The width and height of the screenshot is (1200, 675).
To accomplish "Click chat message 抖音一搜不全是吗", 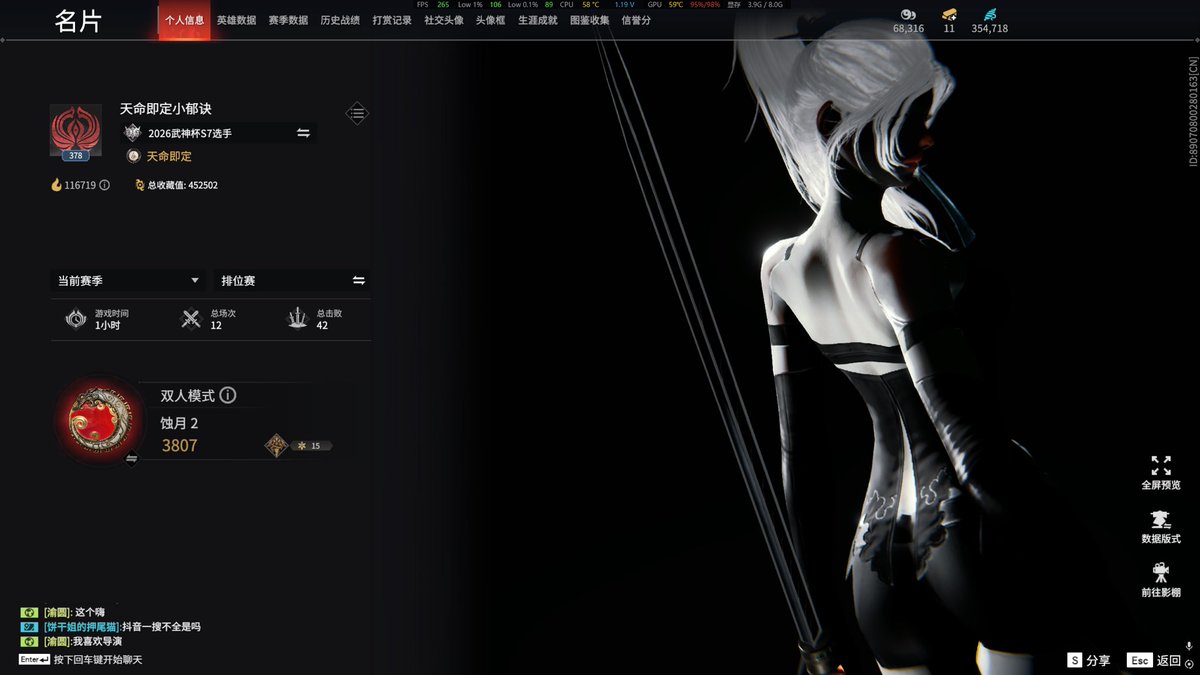I will point(161,627).
